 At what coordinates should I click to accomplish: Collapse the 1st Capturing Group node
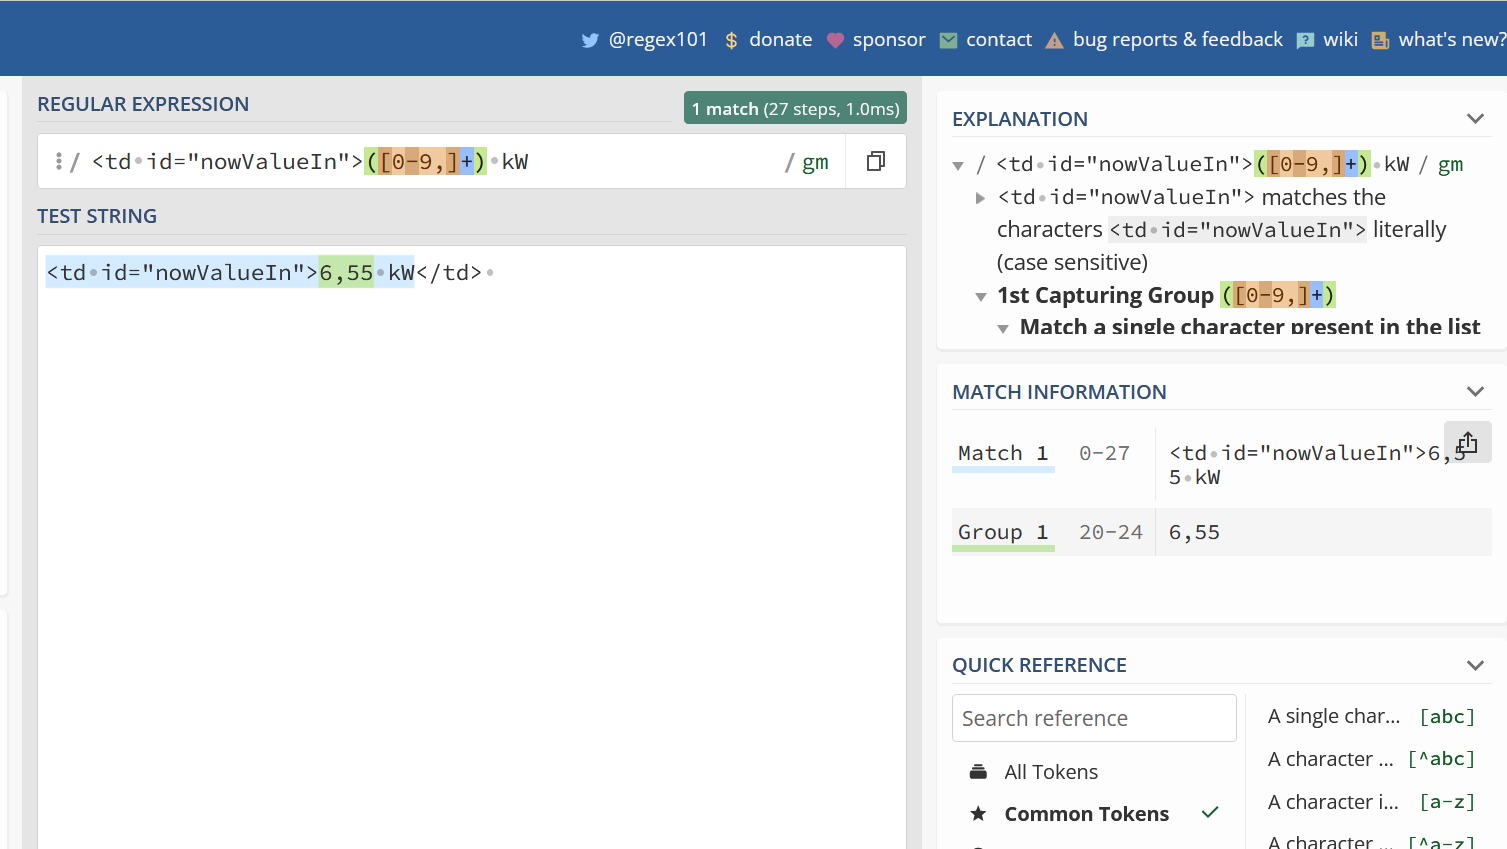pos(980,296)
